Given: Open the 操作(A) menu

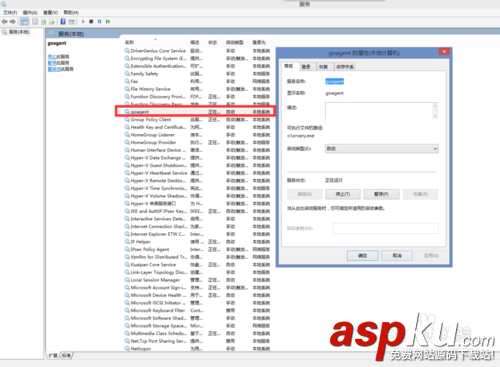Looking at the screenshot, I should tap(30, 13).
